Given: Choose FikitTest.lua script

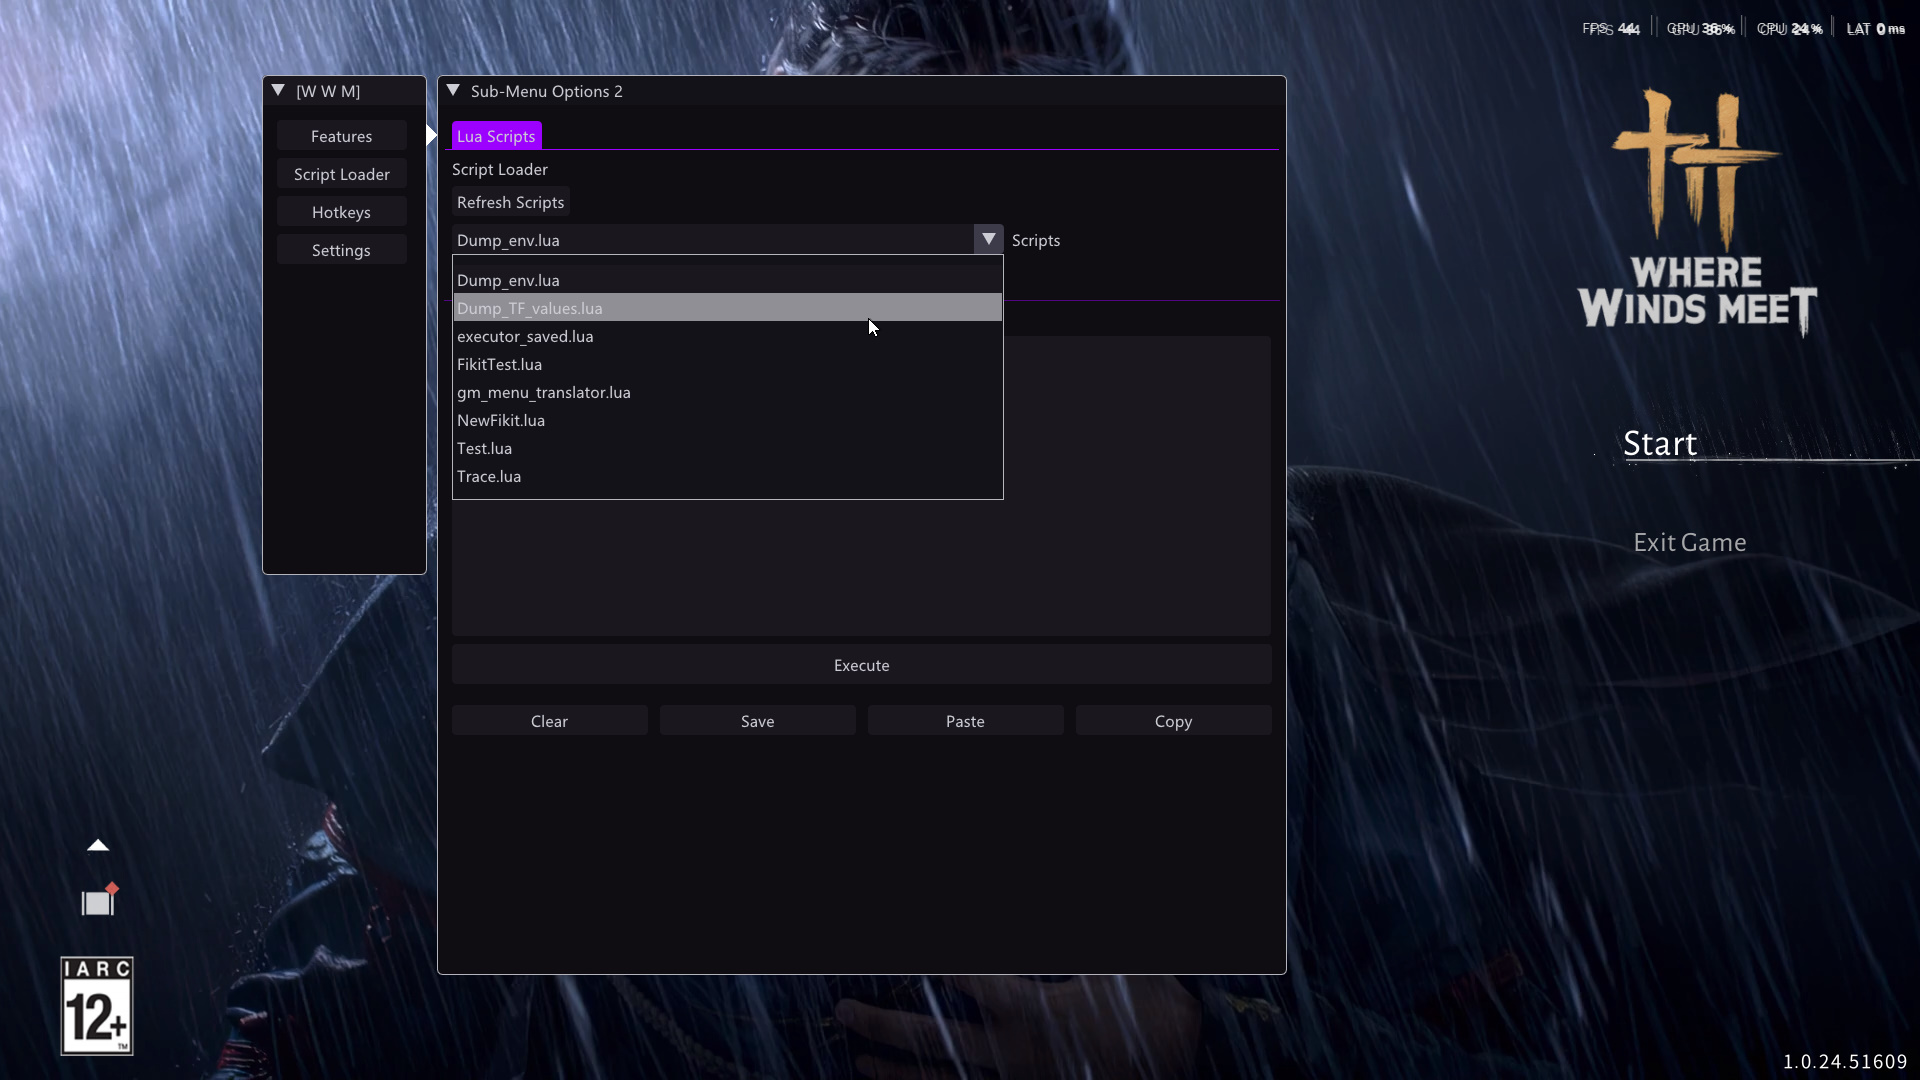Looking at the screenshot, I should click(x=727, y=364).
